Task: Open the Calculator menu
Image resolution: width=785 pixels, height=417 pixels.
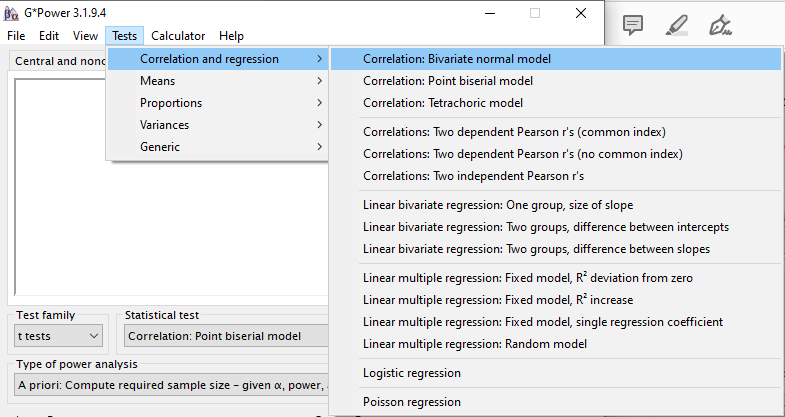Action: pyautogui.click(x=178, y=36)
